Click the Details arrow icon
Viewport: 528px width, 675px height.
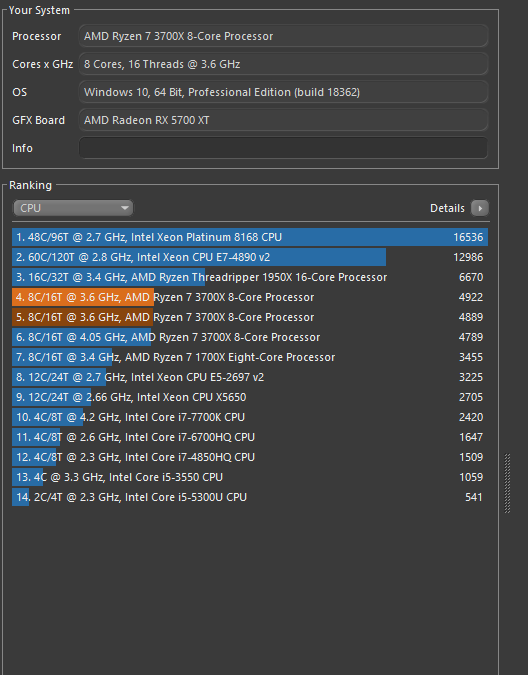(480, 208)
